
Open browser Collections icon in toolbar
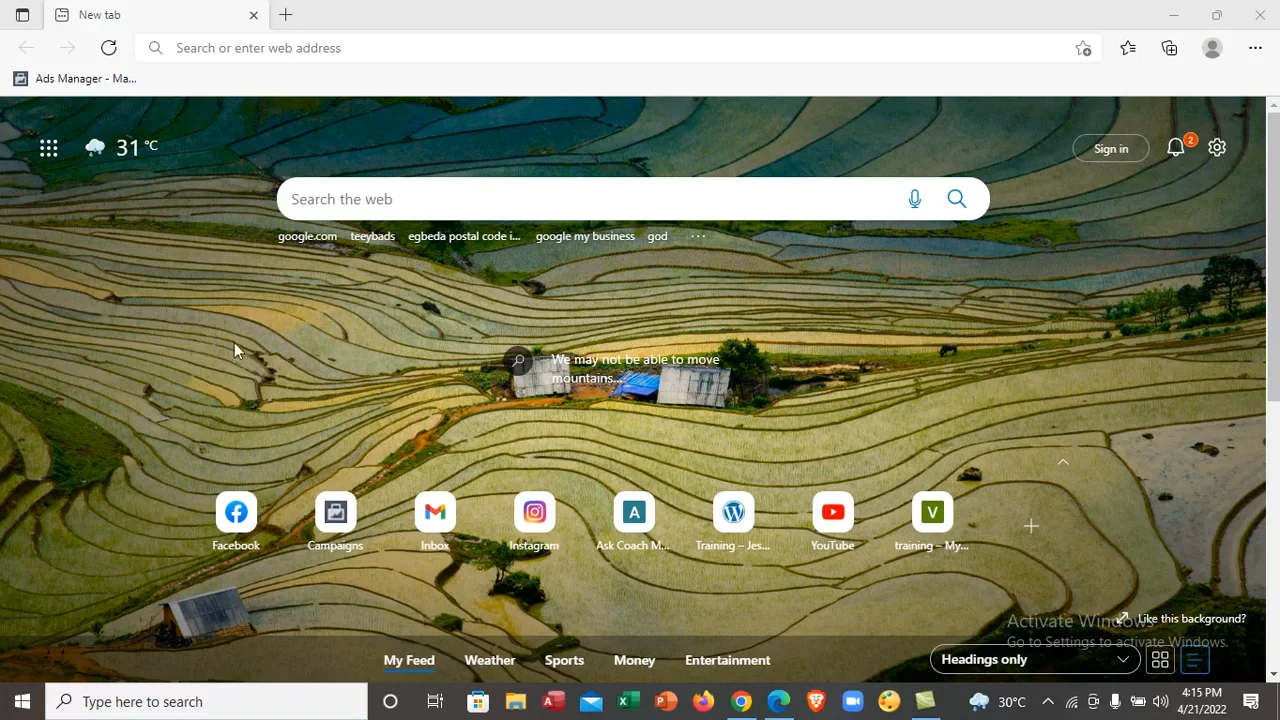[1169, 48]
